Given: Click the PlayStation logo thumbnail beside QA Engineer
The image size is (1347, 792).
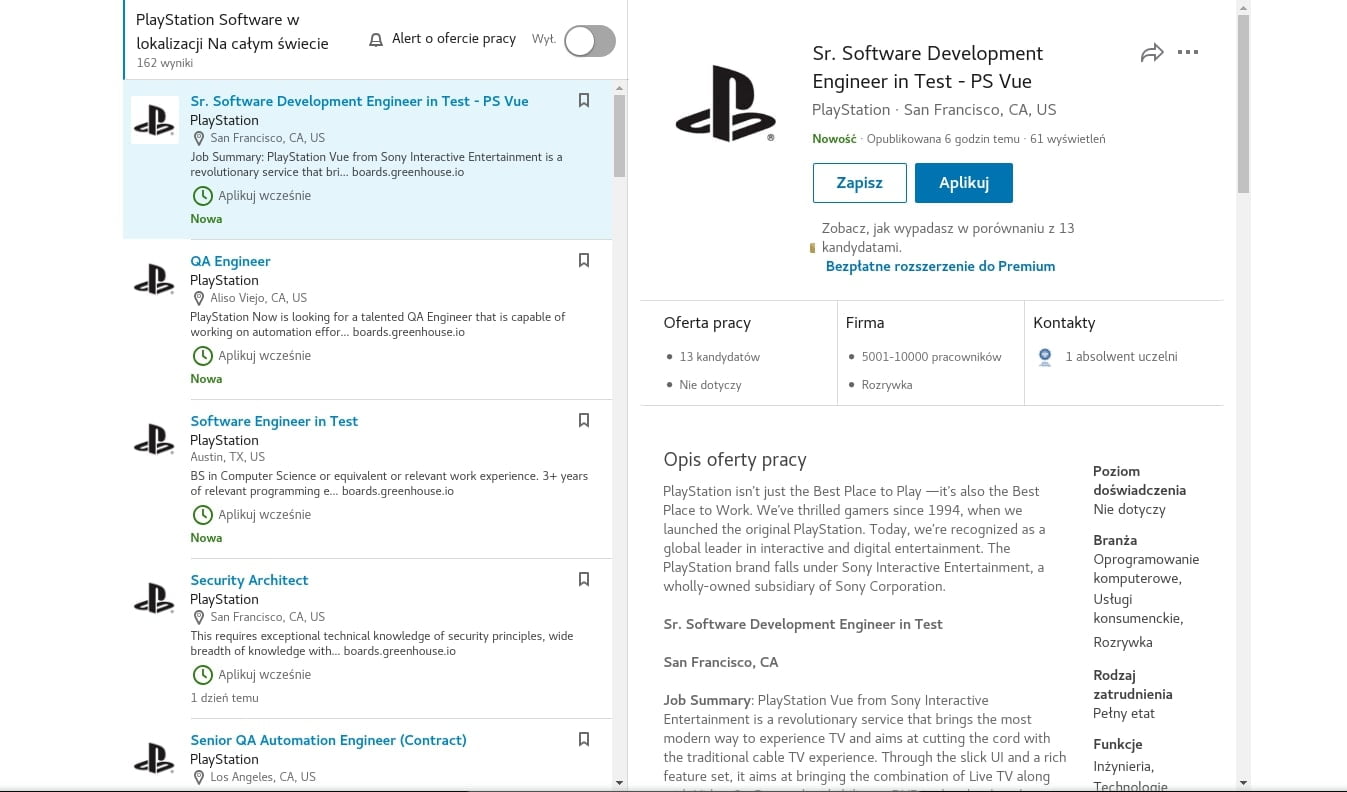Looking at the screenshot, I should click(x=154, y=280).
